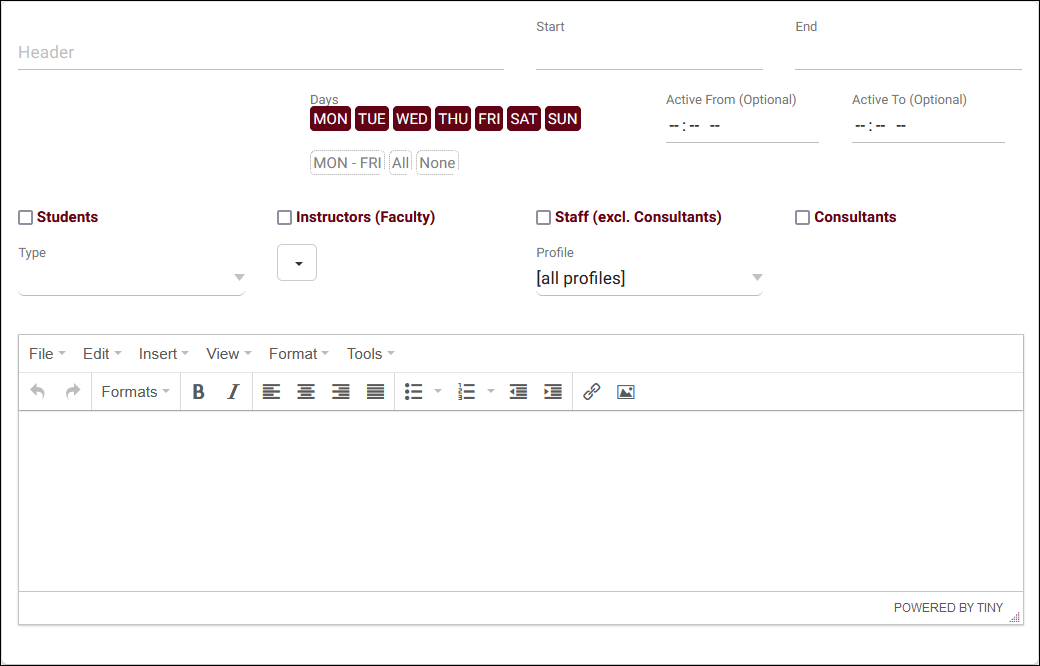Open the Formats dropdown in toolbar
This screenshot has width=1040, height=666.
pos(135,392)
